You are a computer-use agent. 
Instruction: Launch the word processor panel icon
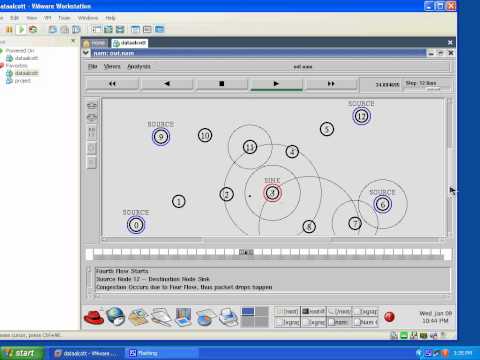pos(161,317)
